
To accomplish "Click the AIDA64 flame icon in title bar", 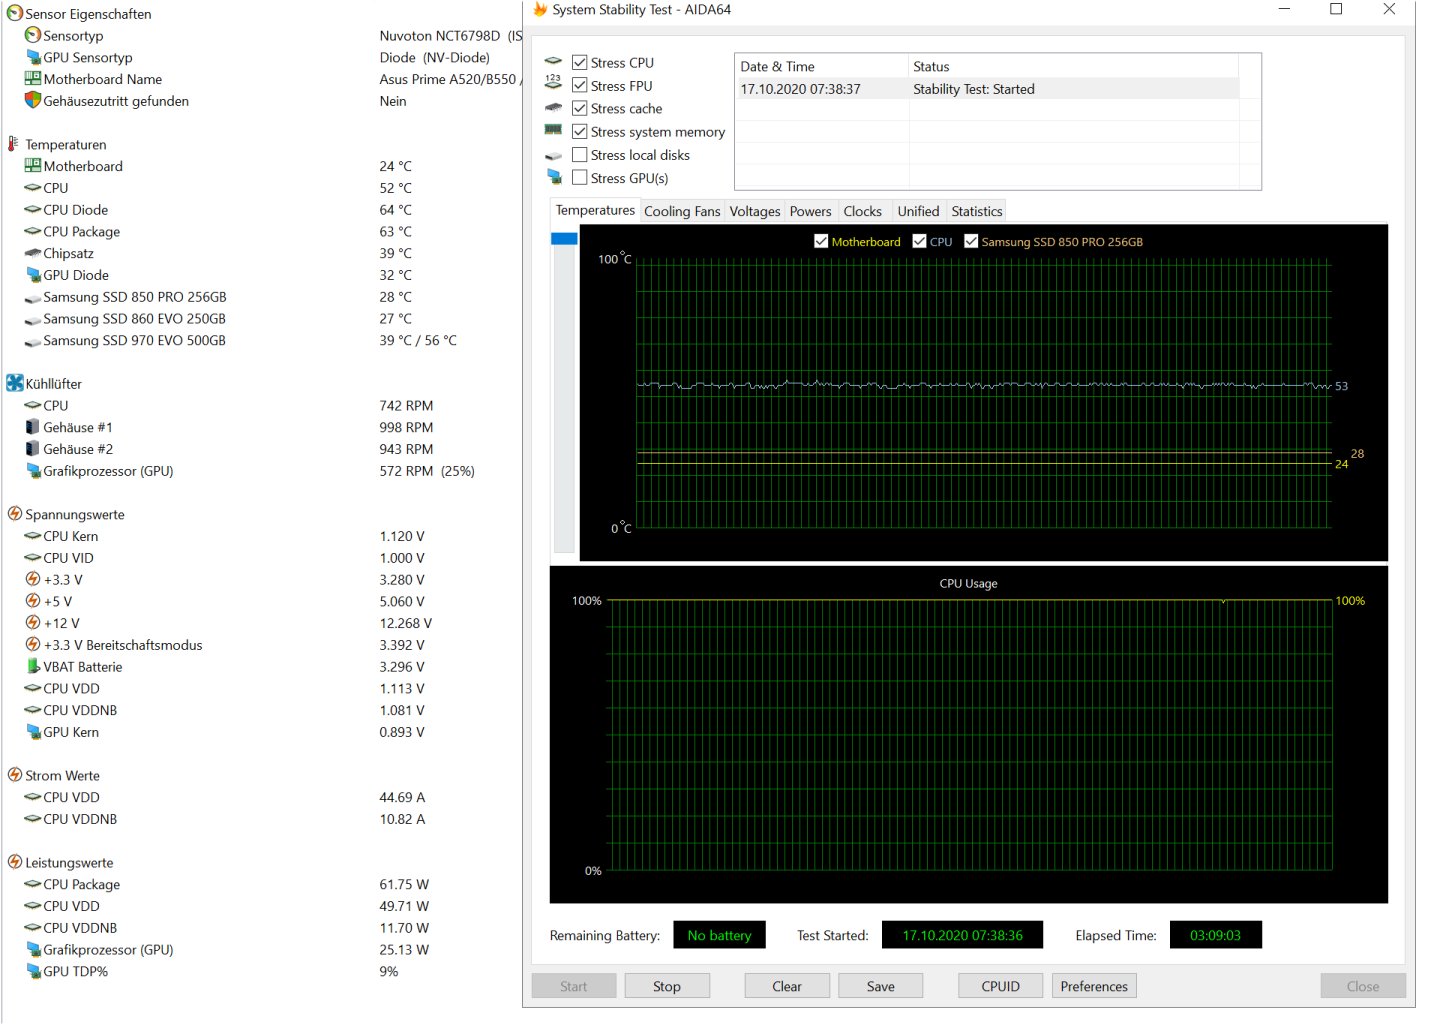I will (540, 9).
